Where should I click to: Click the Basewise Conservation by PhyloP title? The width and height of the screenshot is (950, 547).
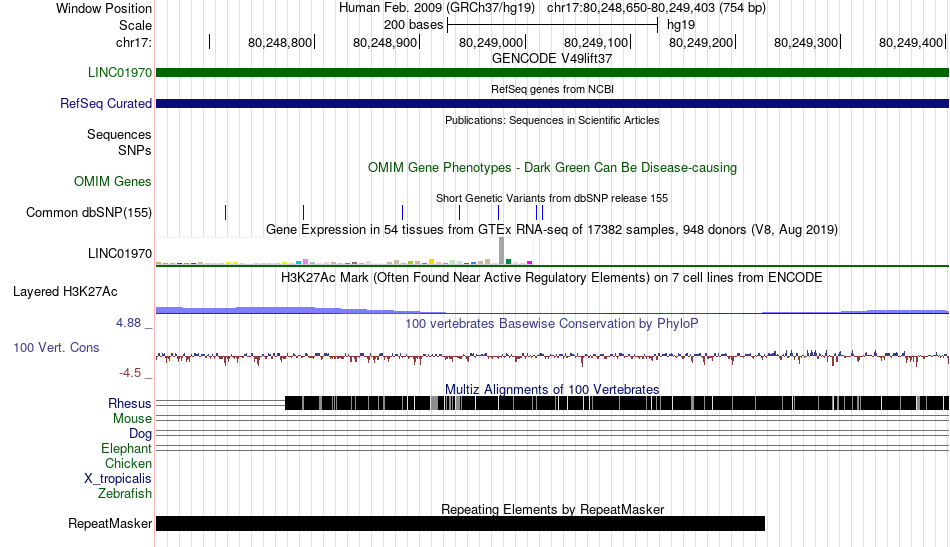[x=552, y=323]
